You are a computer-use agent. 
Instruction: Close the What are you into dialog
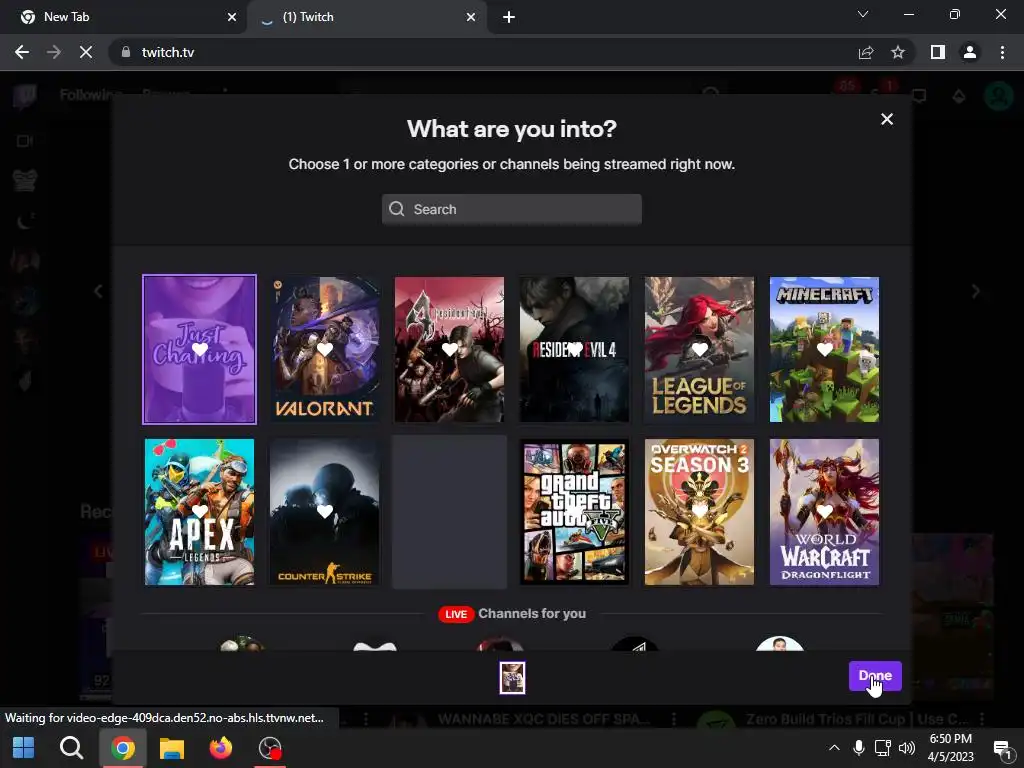(x=887, y=119)
